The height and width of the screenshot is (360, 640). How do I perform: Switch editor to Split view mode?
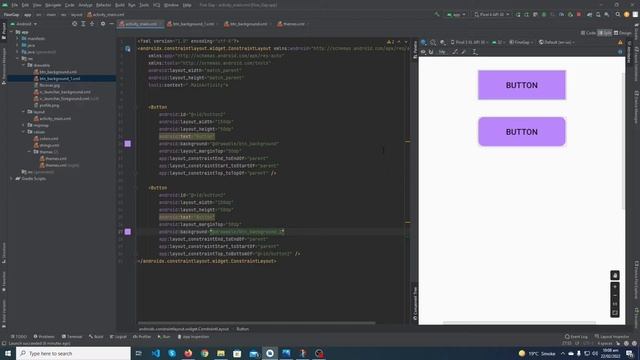(605, 33)
